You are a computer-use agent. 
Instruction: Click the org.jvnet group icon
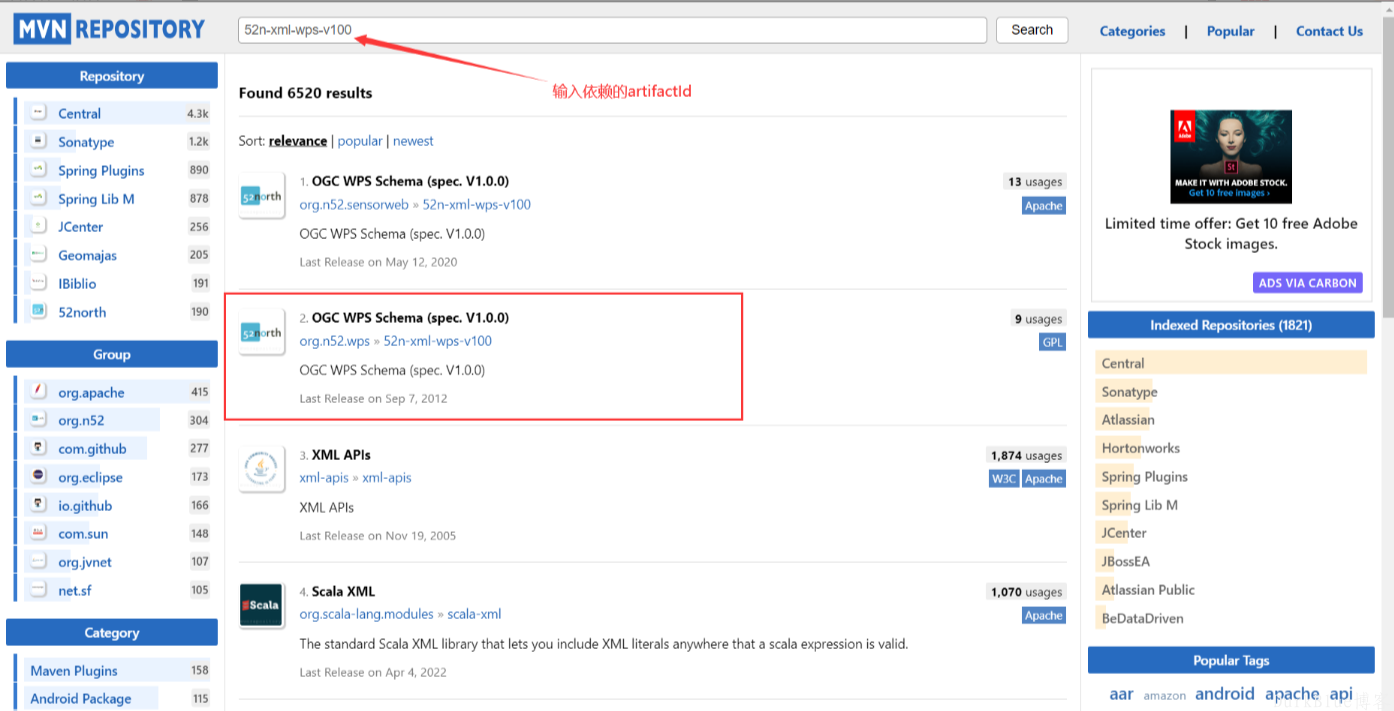pyautogui.click(x=38, y=561)
